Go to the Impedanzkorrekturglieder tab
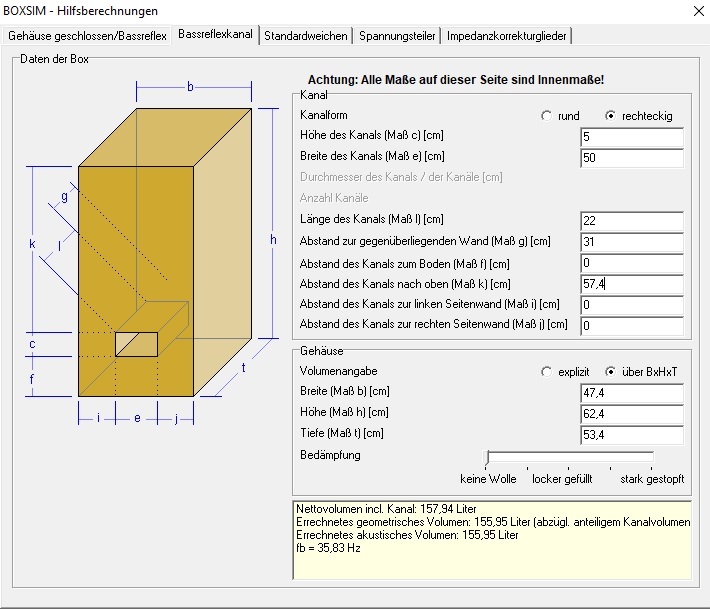This screenshot has width=710, height=609. point(506,36)
